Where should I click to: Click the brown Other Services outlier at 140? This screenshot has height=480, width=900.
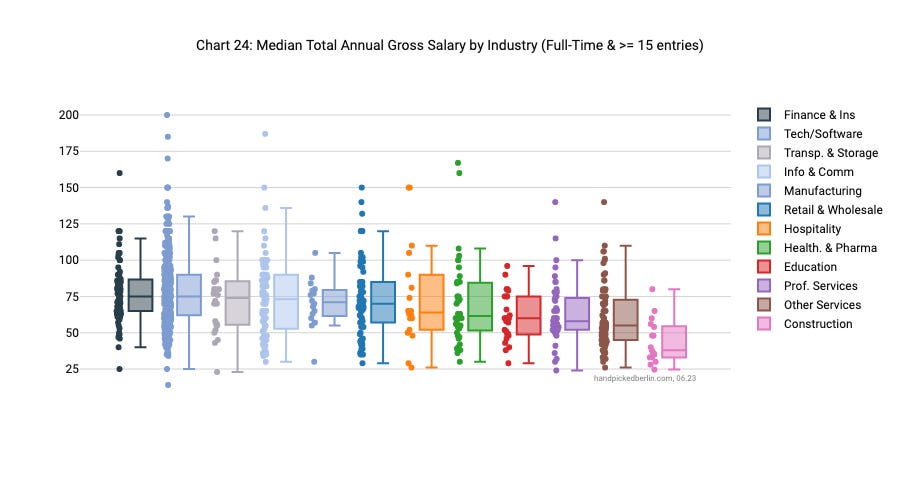(x=604, y=202)
